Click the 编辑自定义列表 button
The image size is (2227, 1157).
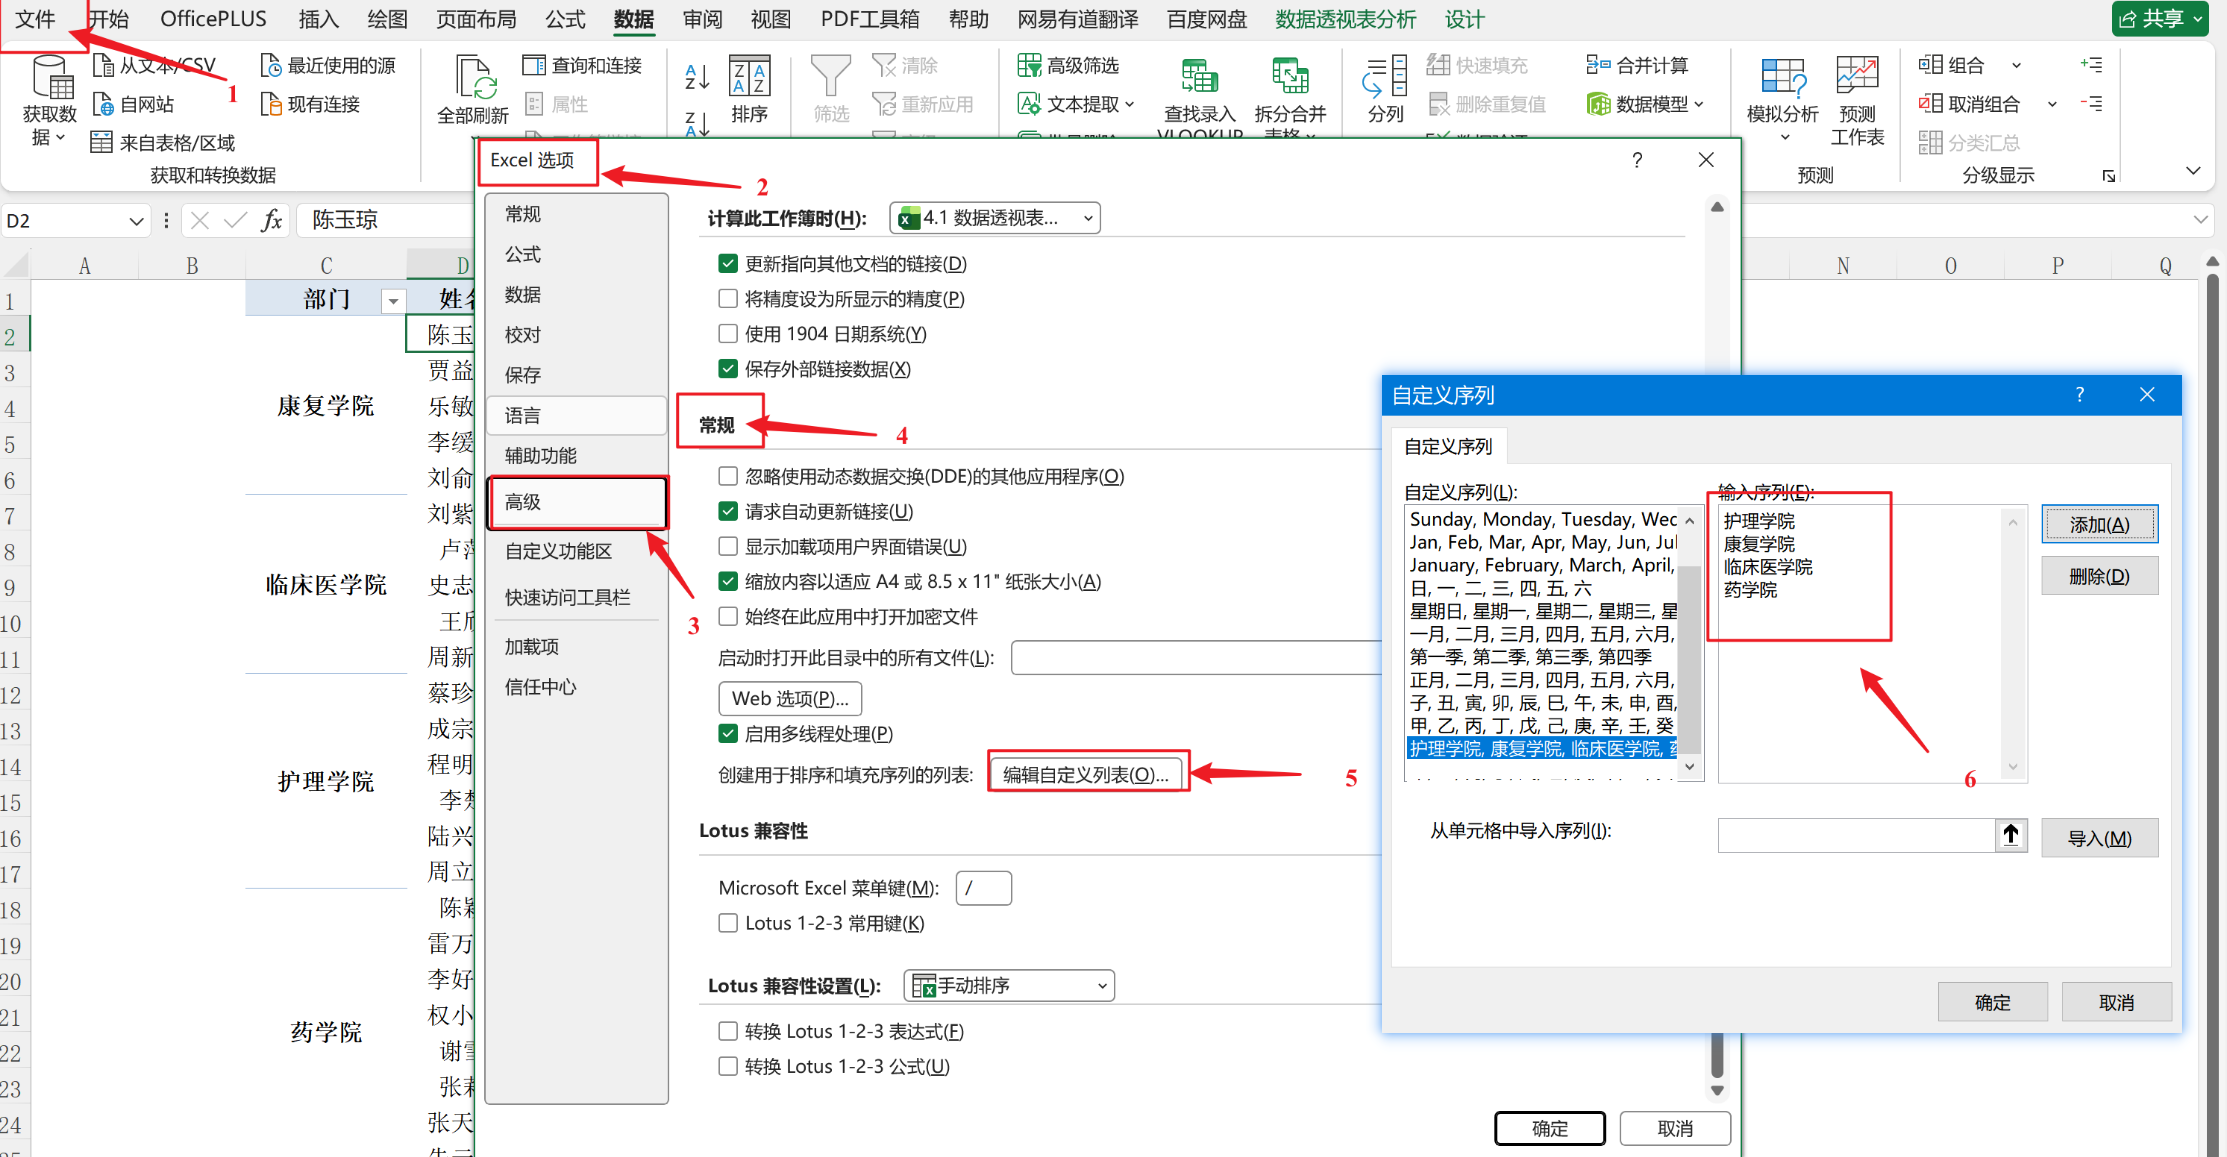1087,775
